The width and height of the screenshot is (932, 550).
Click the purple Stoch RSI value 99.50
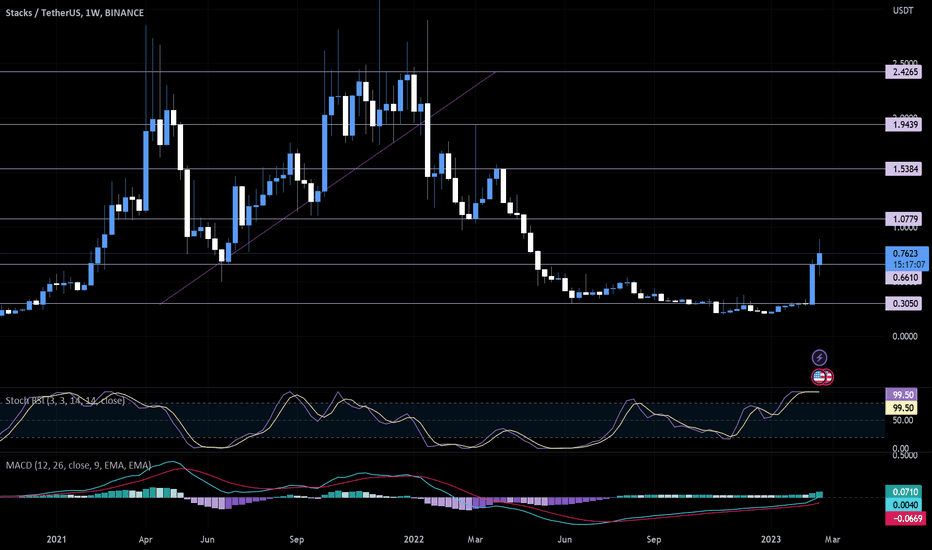(x=902, y=395)
